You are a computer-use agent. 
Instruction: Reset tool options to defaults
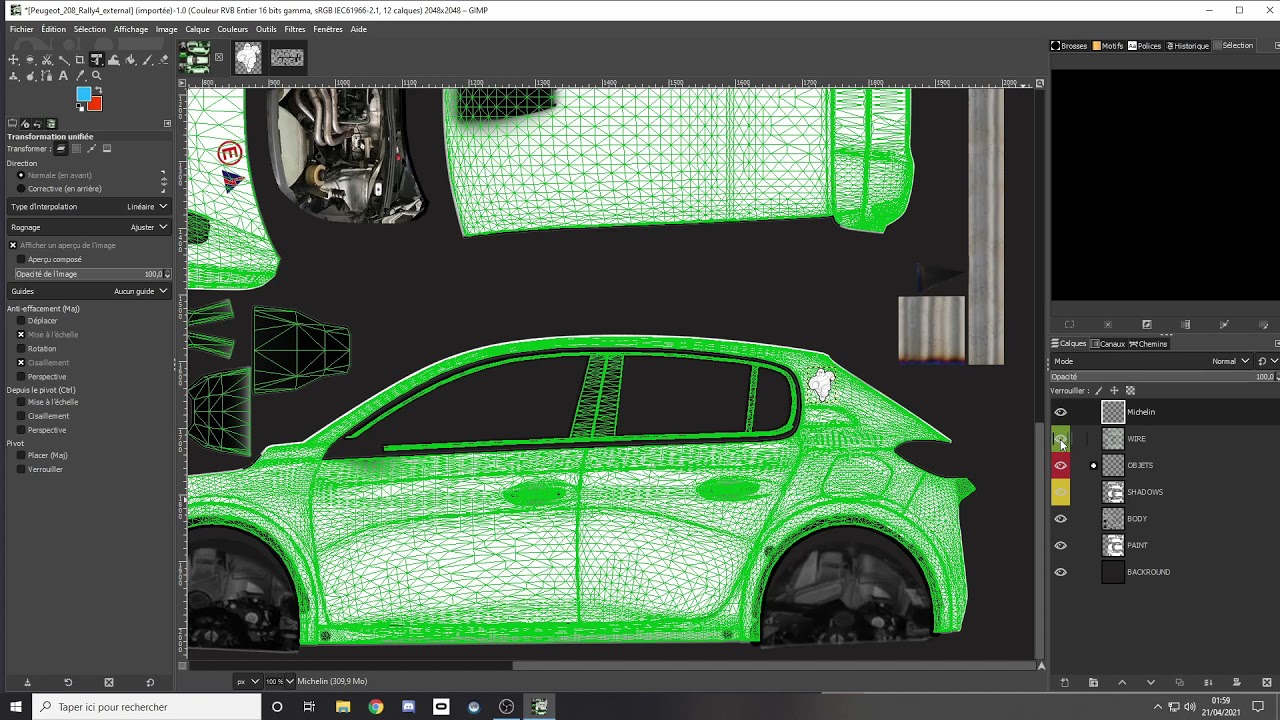pos(150,682)
